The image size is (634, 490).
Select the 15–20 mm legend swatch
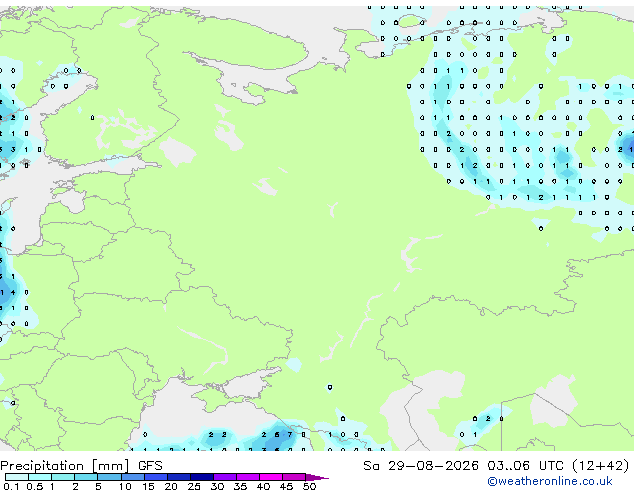(x=155, y=477)
